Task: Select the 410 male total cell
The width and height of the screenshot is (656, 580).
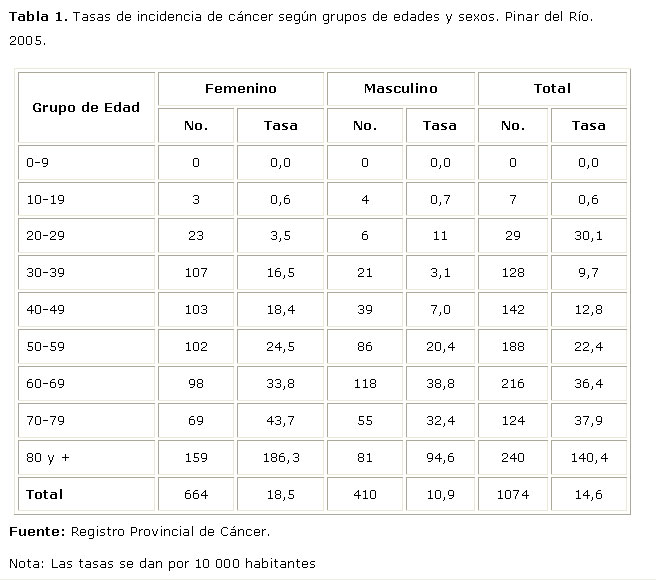Action: [x=365, y=494]
